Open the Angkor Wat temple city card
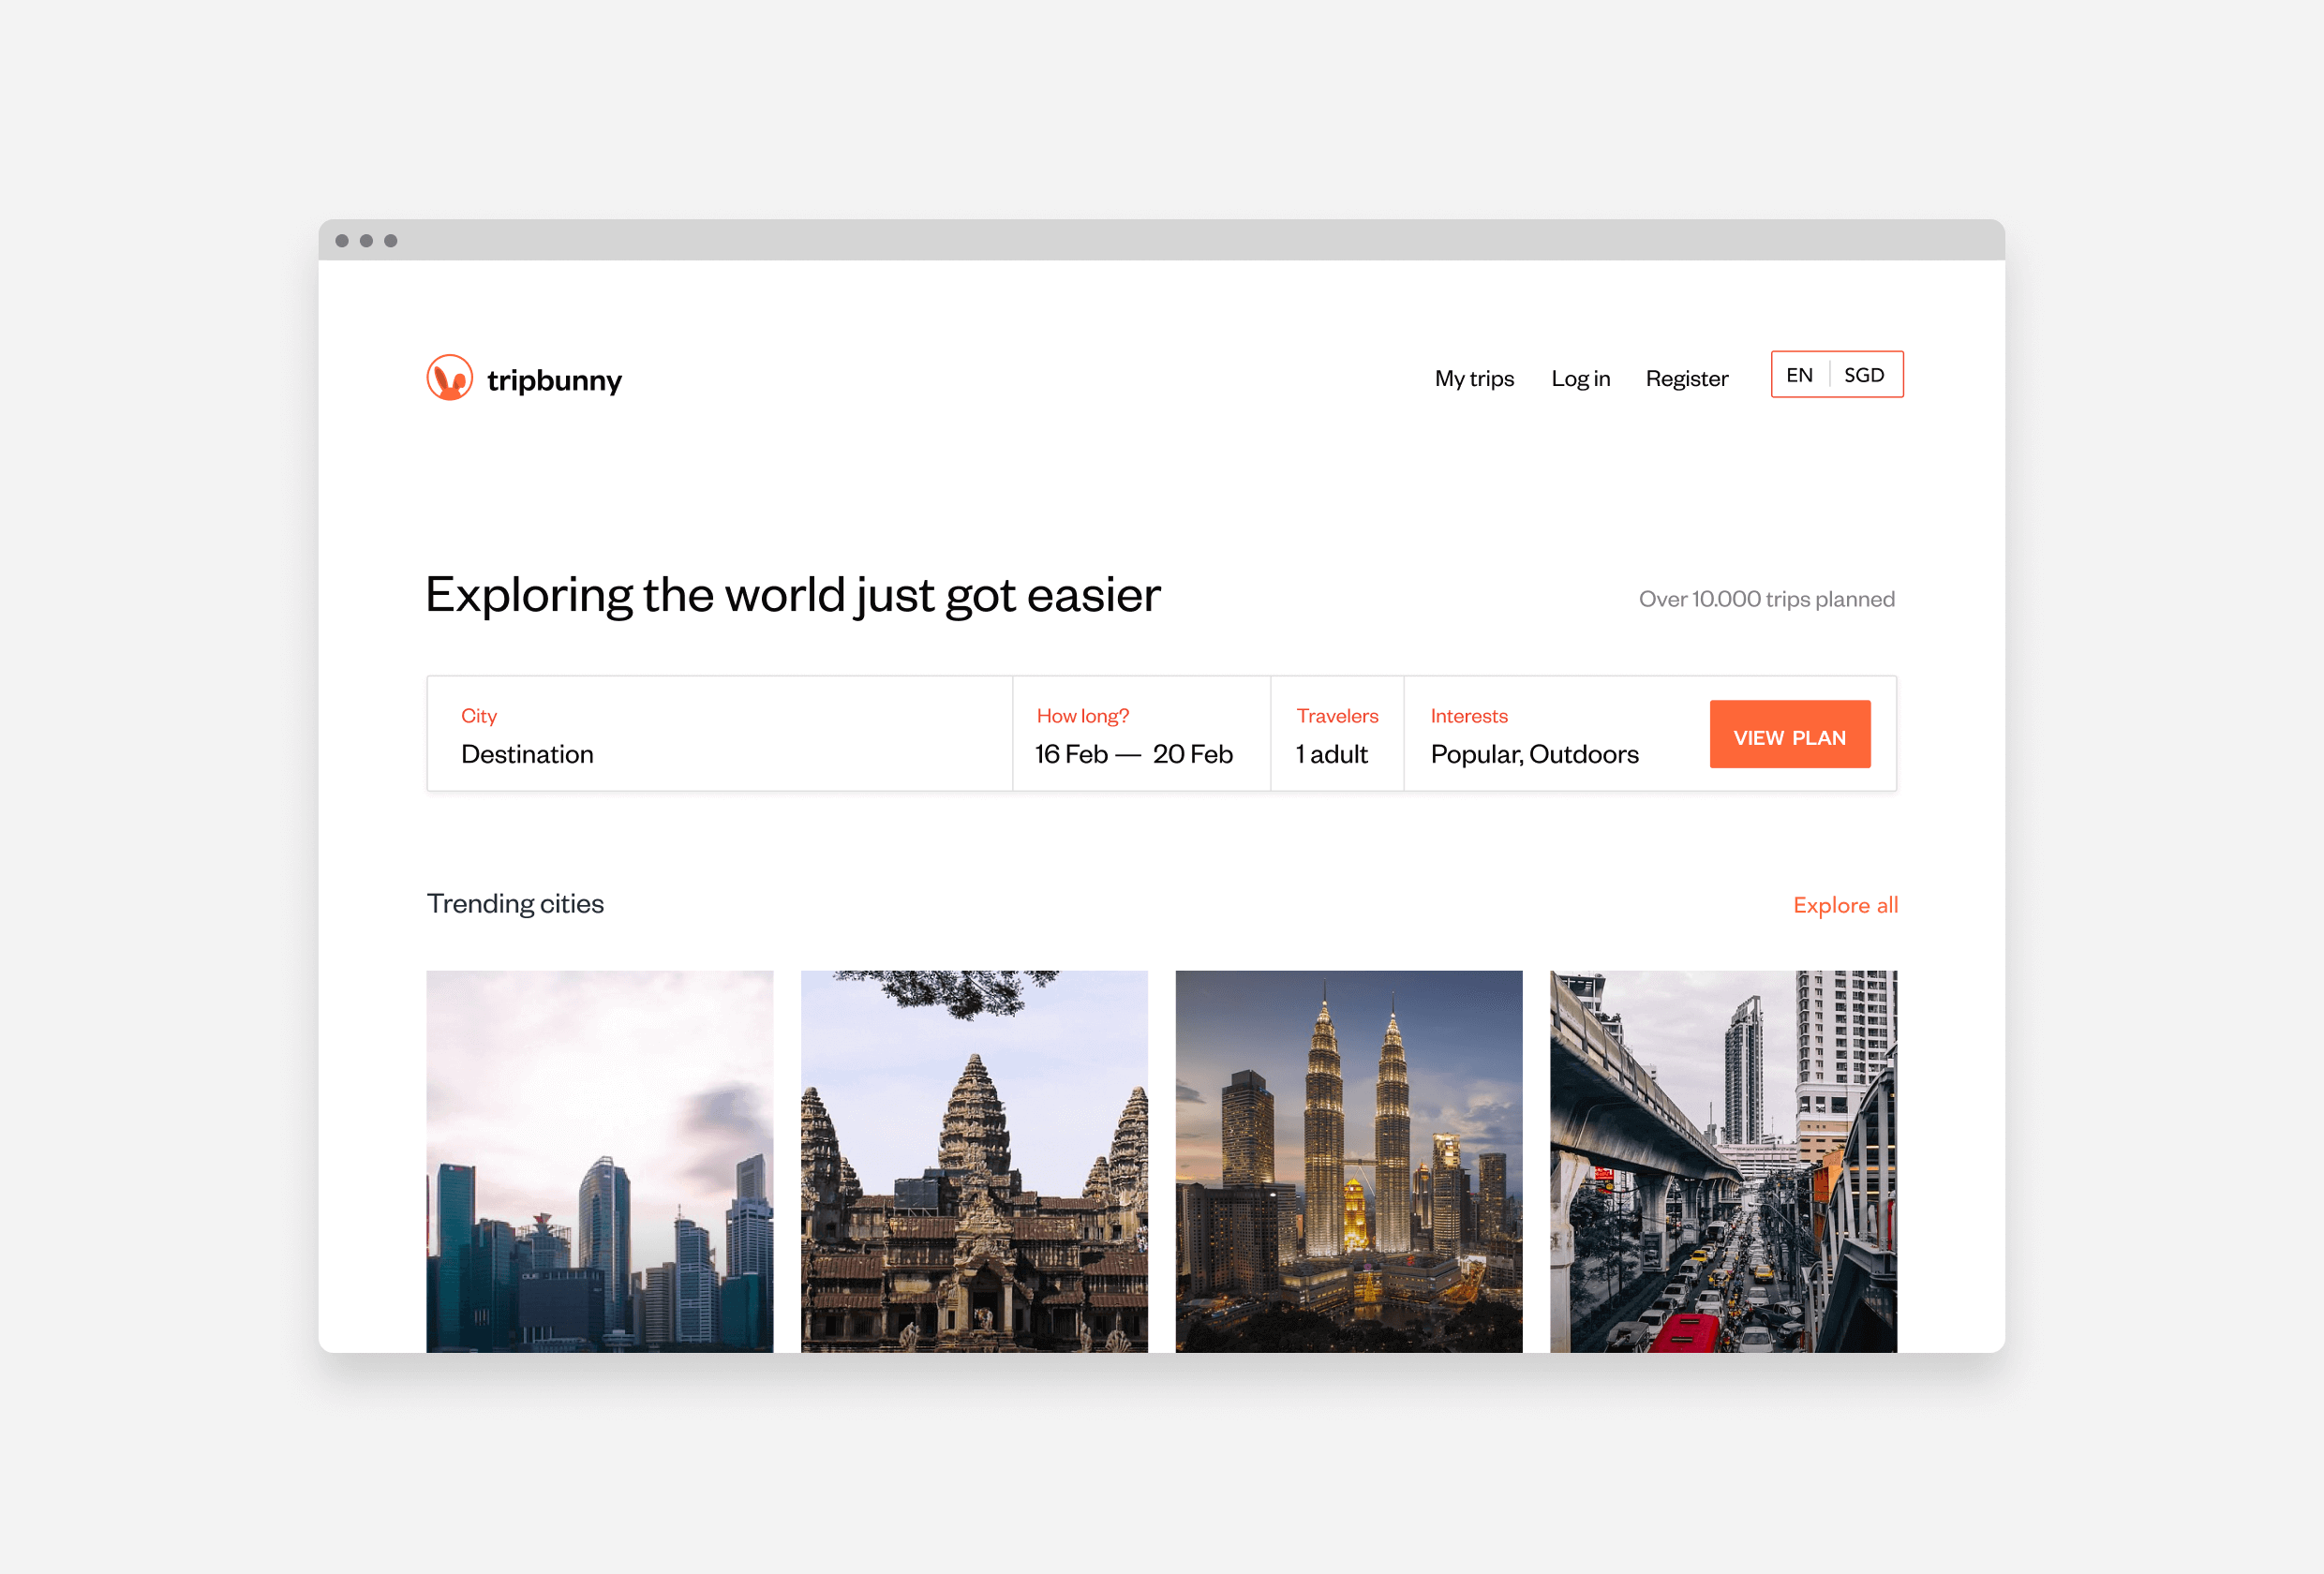Viewport: 2324px width, 1574px height. [973, 1160]
